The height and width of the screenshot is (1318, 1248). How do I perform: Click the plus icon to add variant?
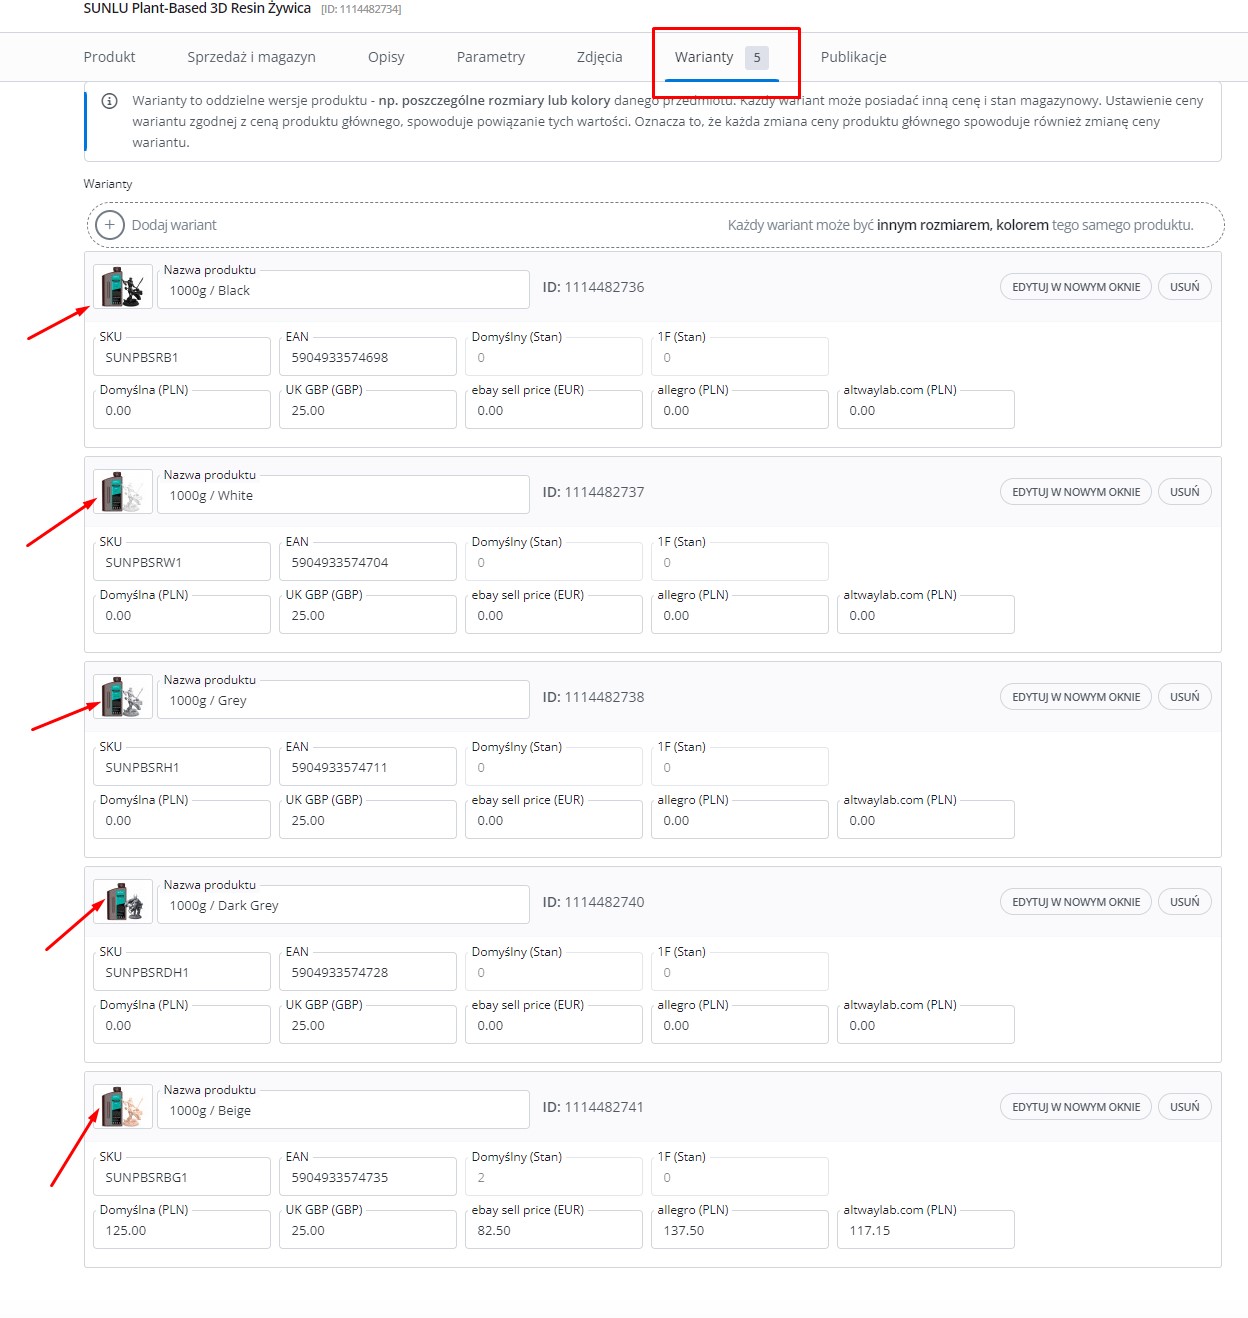point(110,225)
